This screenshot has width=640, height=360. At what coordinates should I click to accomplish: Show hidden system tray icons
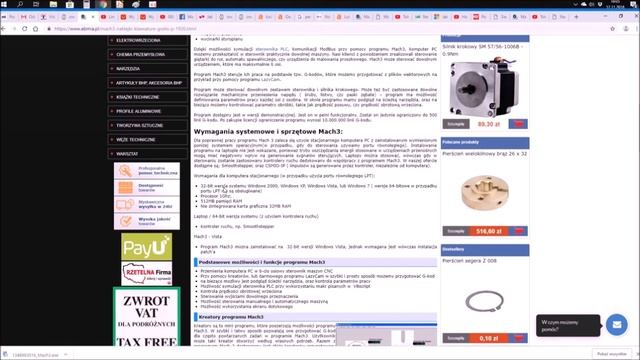coord(576,4)
